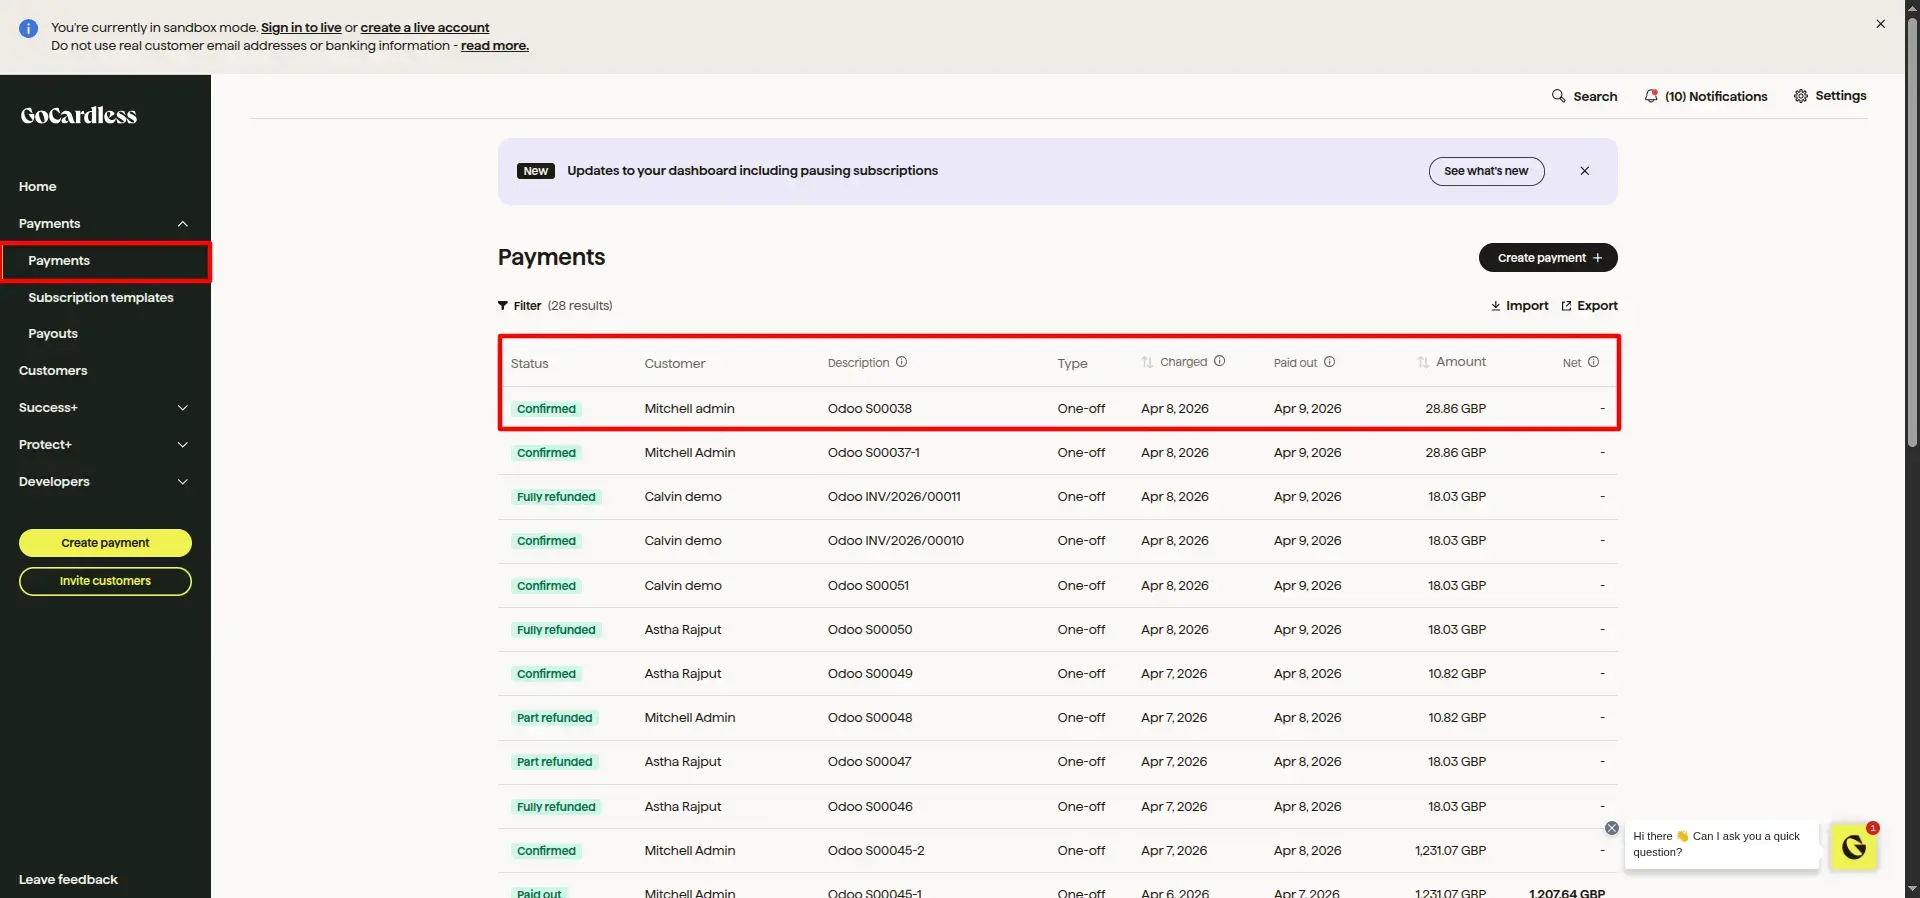Click the read more link
This screenshot has width=1920, height=898.
coord(494,46)
